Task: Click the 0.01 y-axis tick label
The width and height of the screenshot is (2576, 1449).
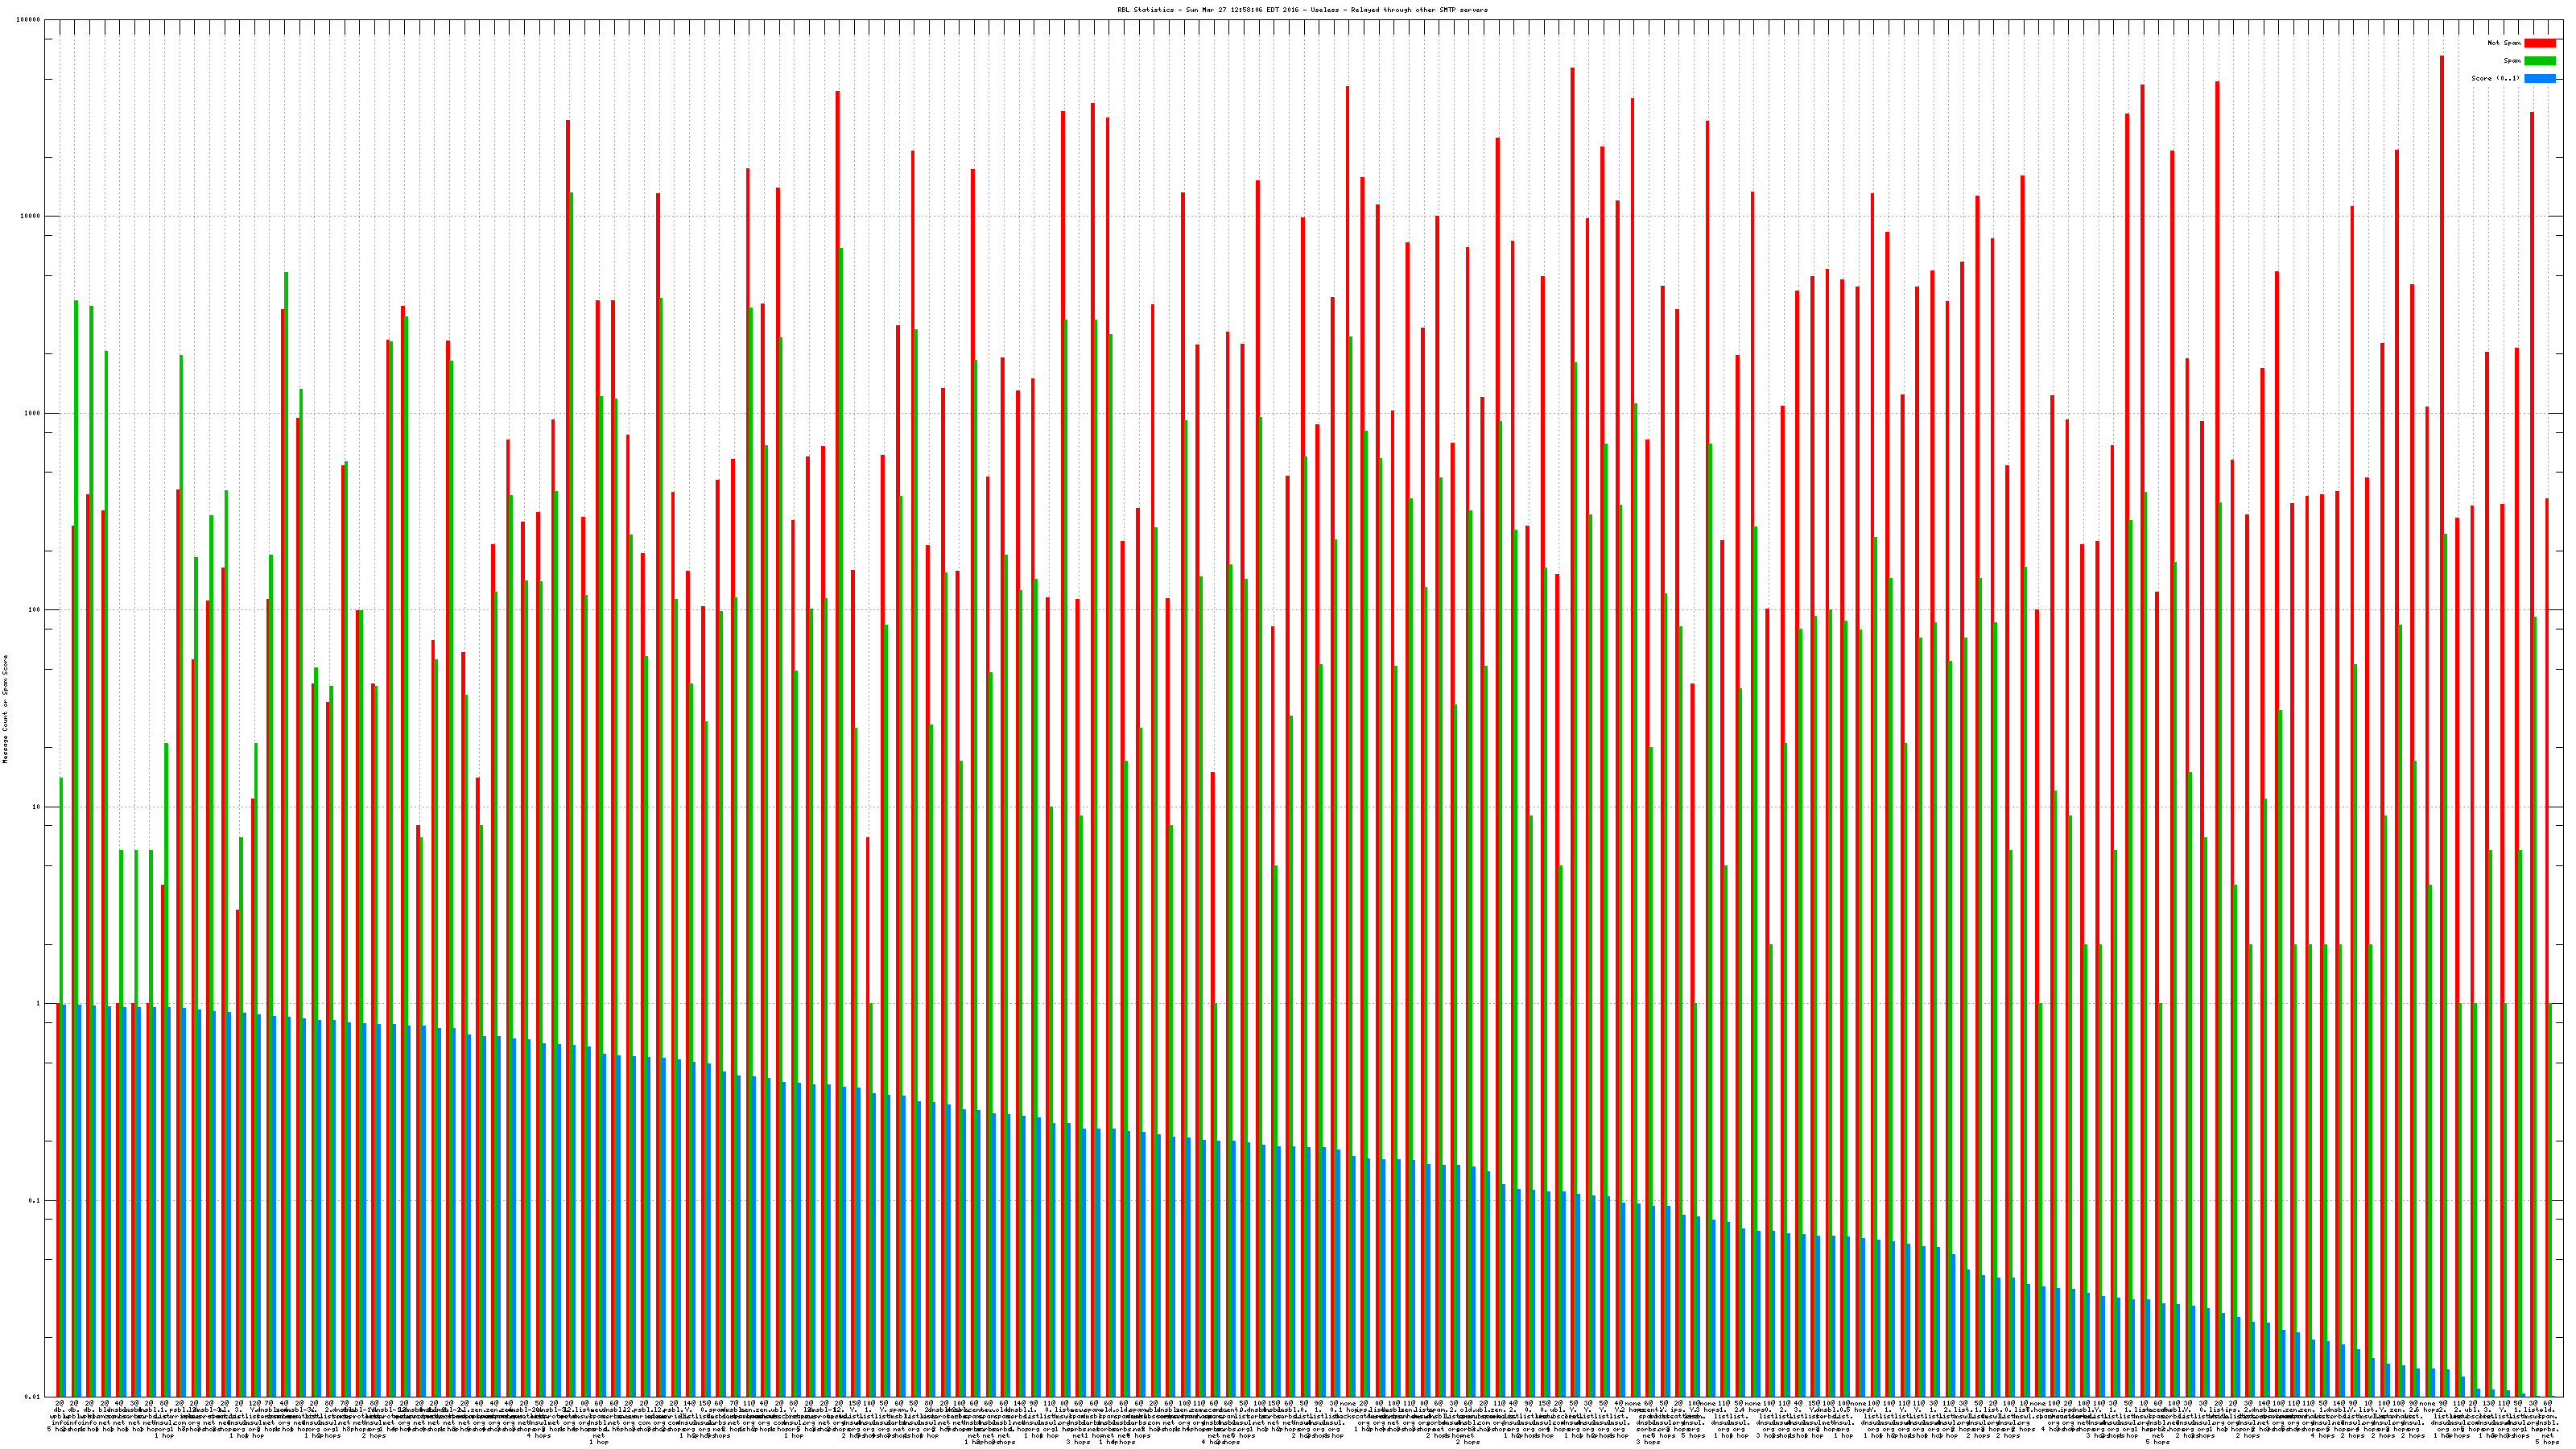Action: coord(33,1397)
